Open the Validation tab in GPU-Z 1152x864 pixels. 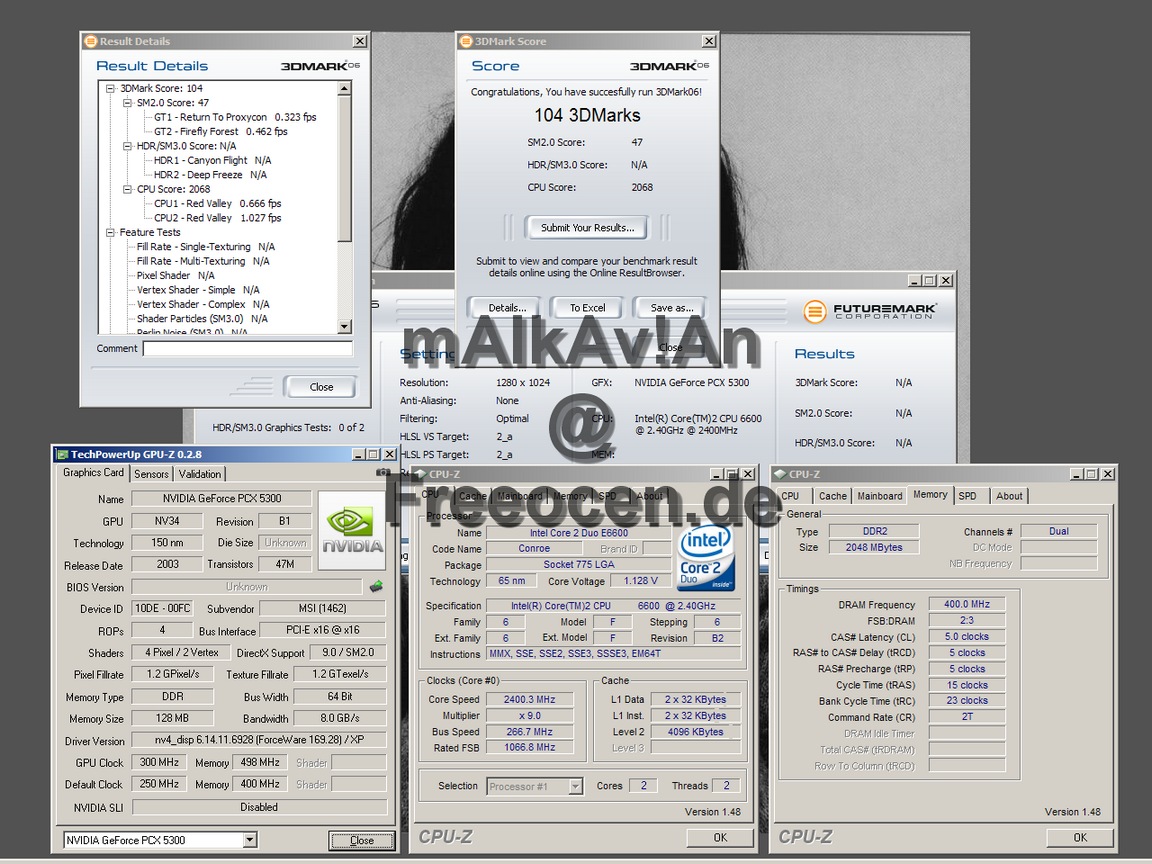[200, 474]
